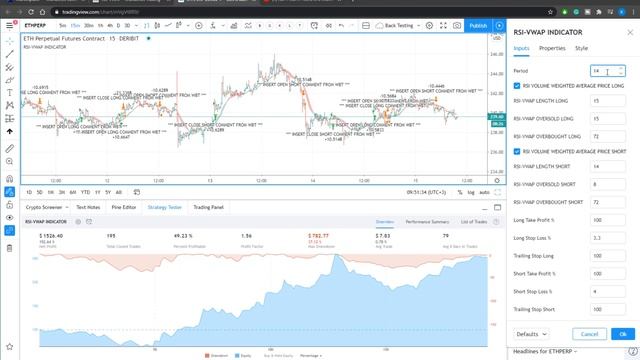
Task: Click the go to date icon
Action: tap(137, 192)
